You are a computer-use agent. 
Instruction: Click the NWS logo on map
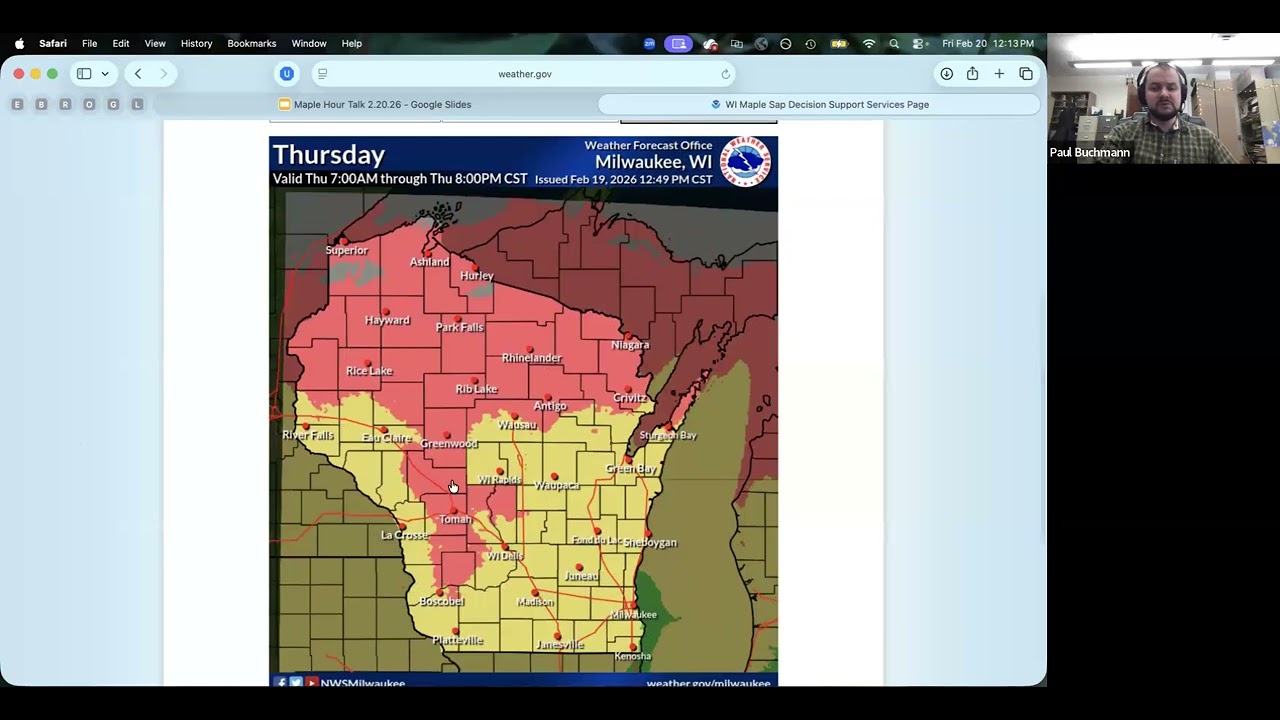pyautogui.click(x=746, y=162)
